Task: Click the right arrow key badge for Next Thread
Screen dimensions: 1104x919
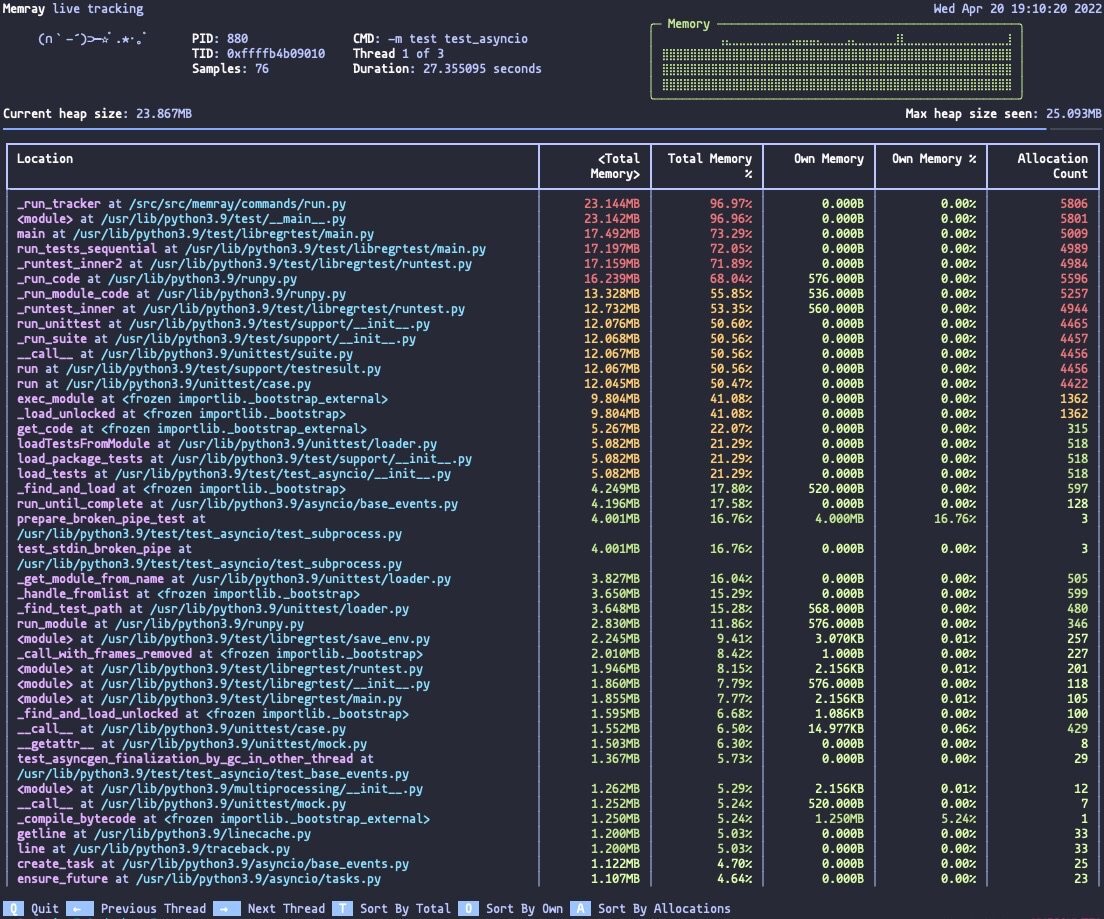Action: point(225,908)
